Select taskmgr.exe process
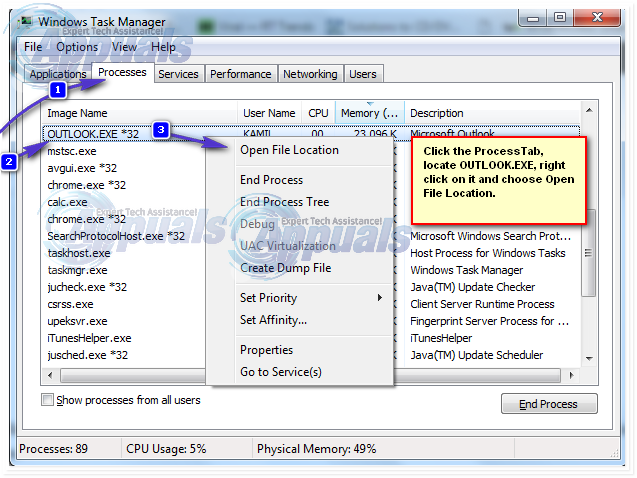 (77, 270)
